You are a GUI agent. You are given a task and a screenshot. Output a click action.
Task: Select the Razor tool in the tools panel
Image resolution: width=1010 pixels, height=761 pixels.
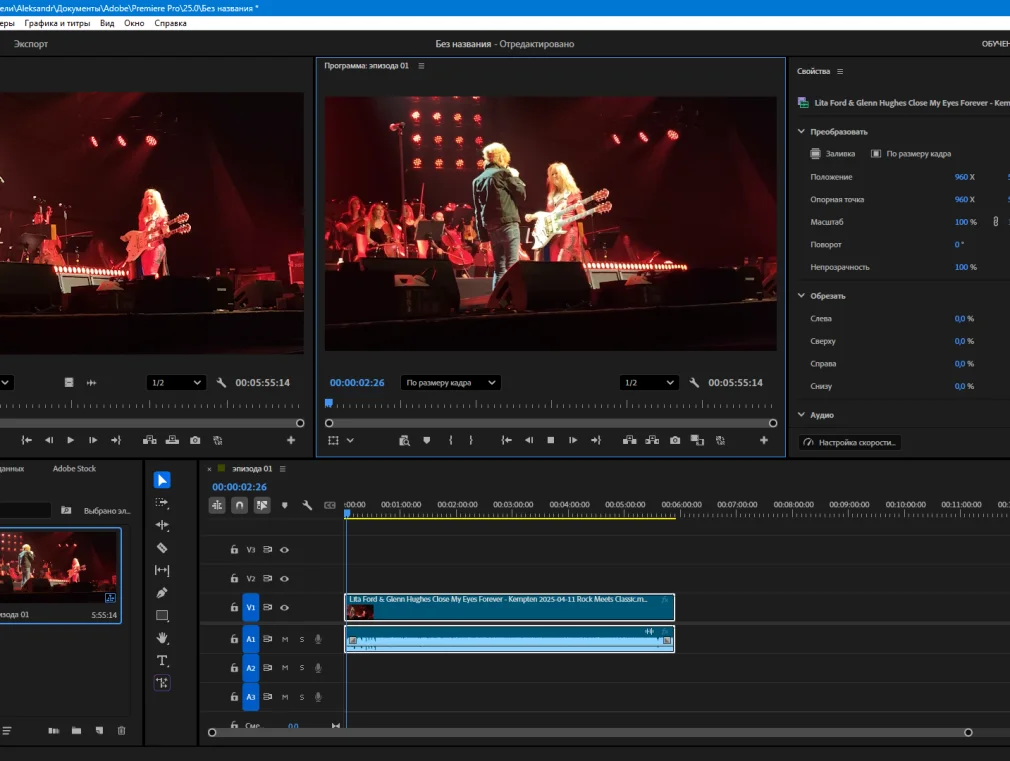[x=162, y=548]
